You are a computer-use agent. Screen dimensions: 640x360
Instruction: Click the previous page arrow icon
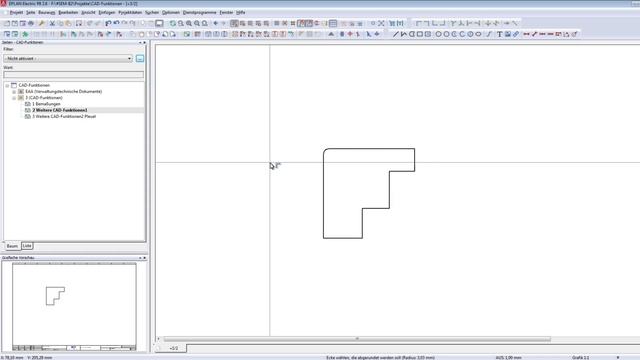[216, 23]
